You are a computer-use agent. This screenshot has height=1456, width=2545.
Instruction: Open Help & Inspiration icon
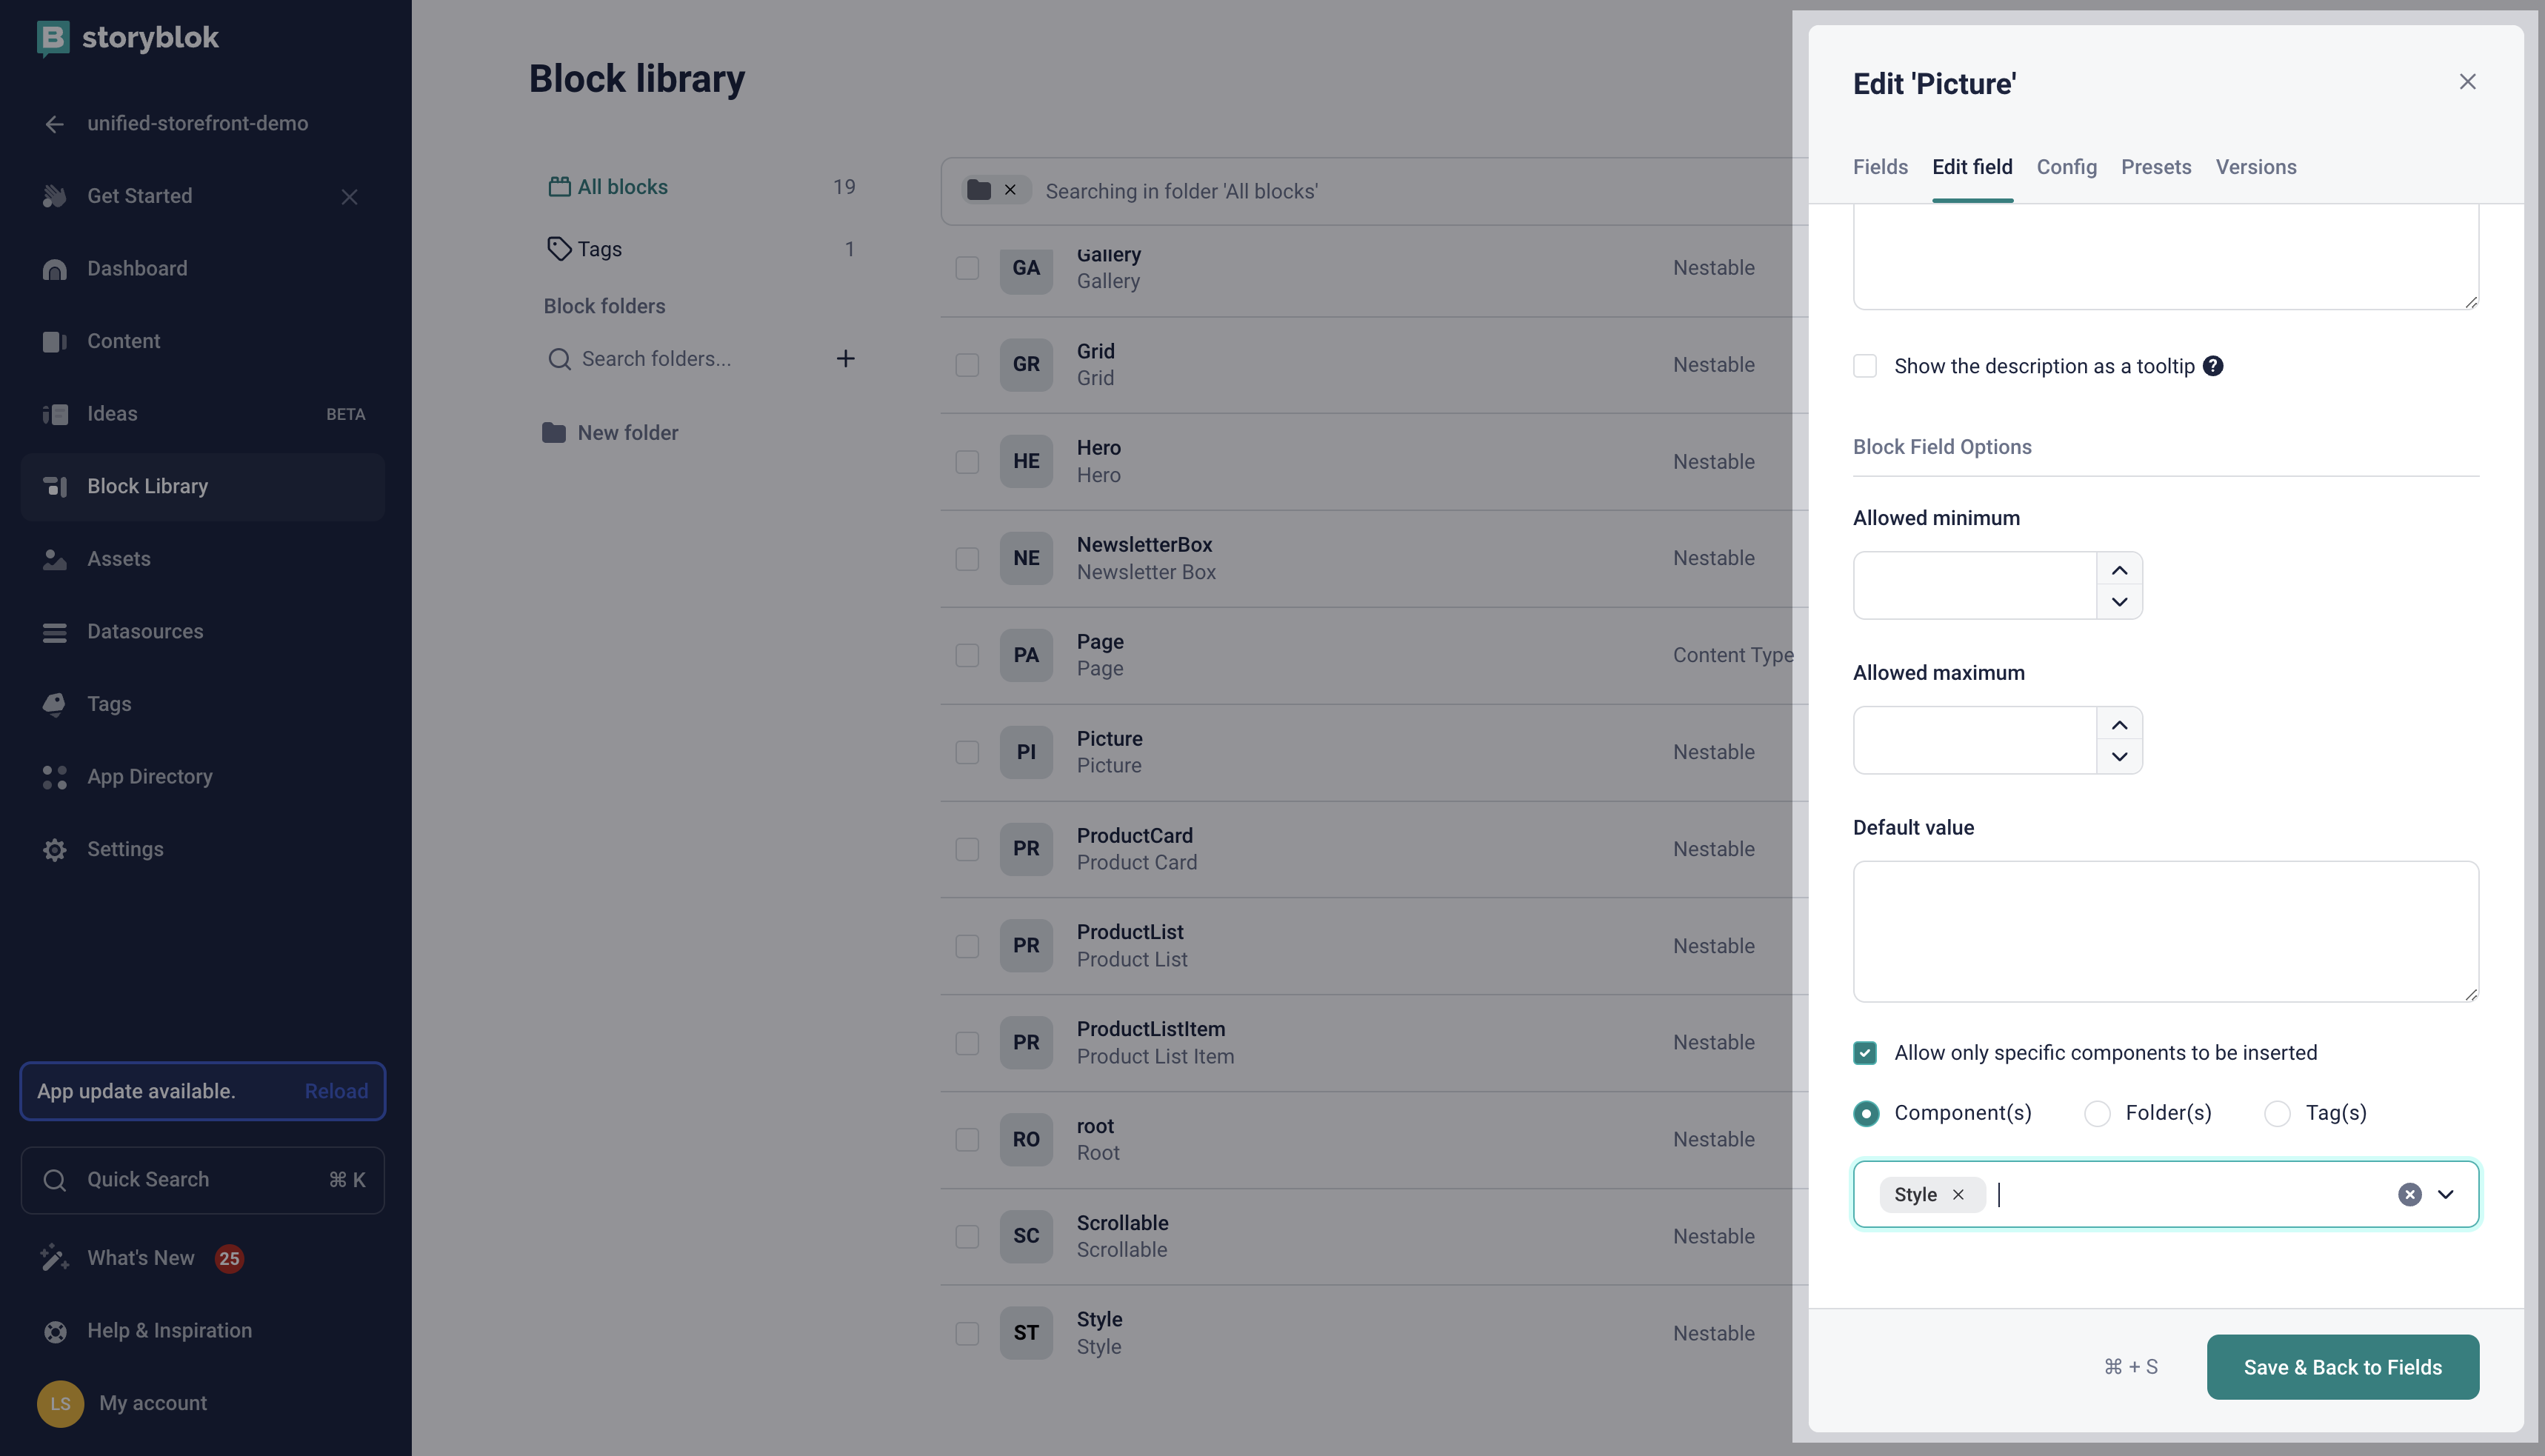tap(55, 1331)
